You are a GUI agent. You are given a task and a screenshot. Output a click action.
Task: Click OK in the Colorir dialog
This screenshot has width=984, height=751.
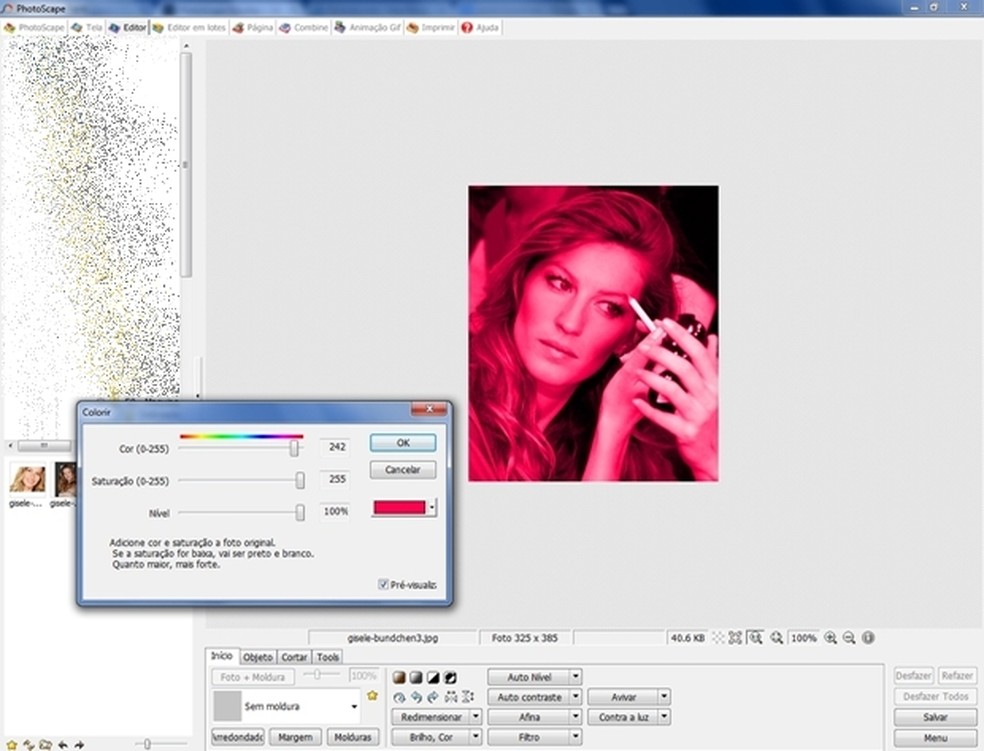[402, 443]
